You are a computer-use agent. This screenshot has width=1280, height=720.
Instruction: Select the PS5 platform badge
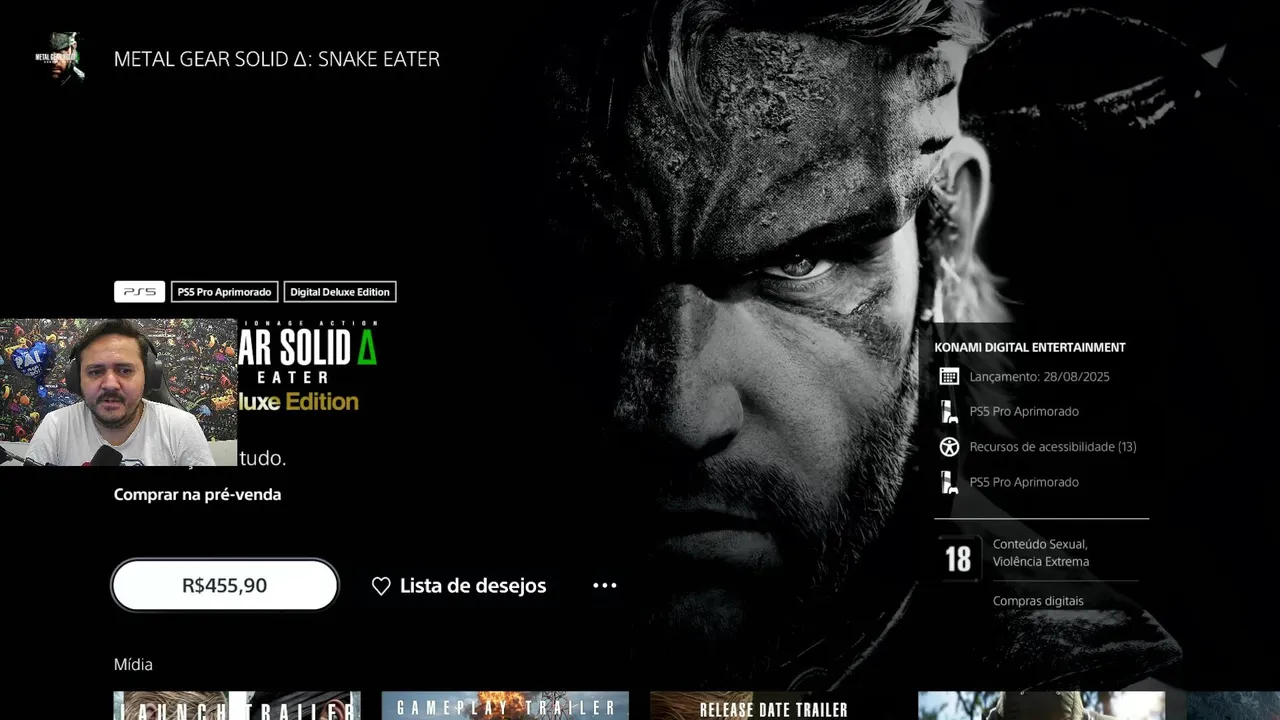coord(139,292)
